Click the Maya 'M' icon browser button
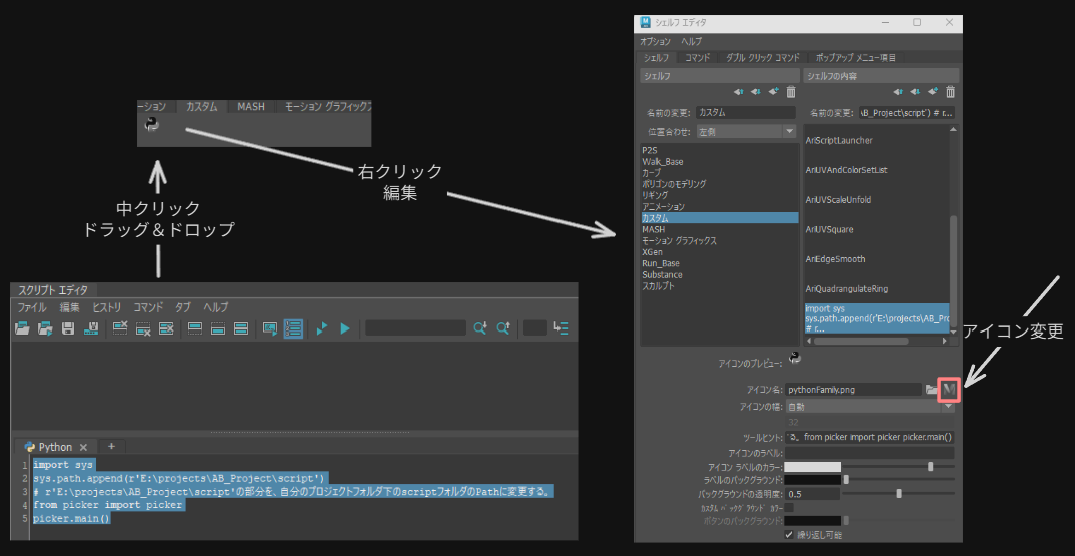This screenshot has width=1075, height=556. (x=950, y=389)
